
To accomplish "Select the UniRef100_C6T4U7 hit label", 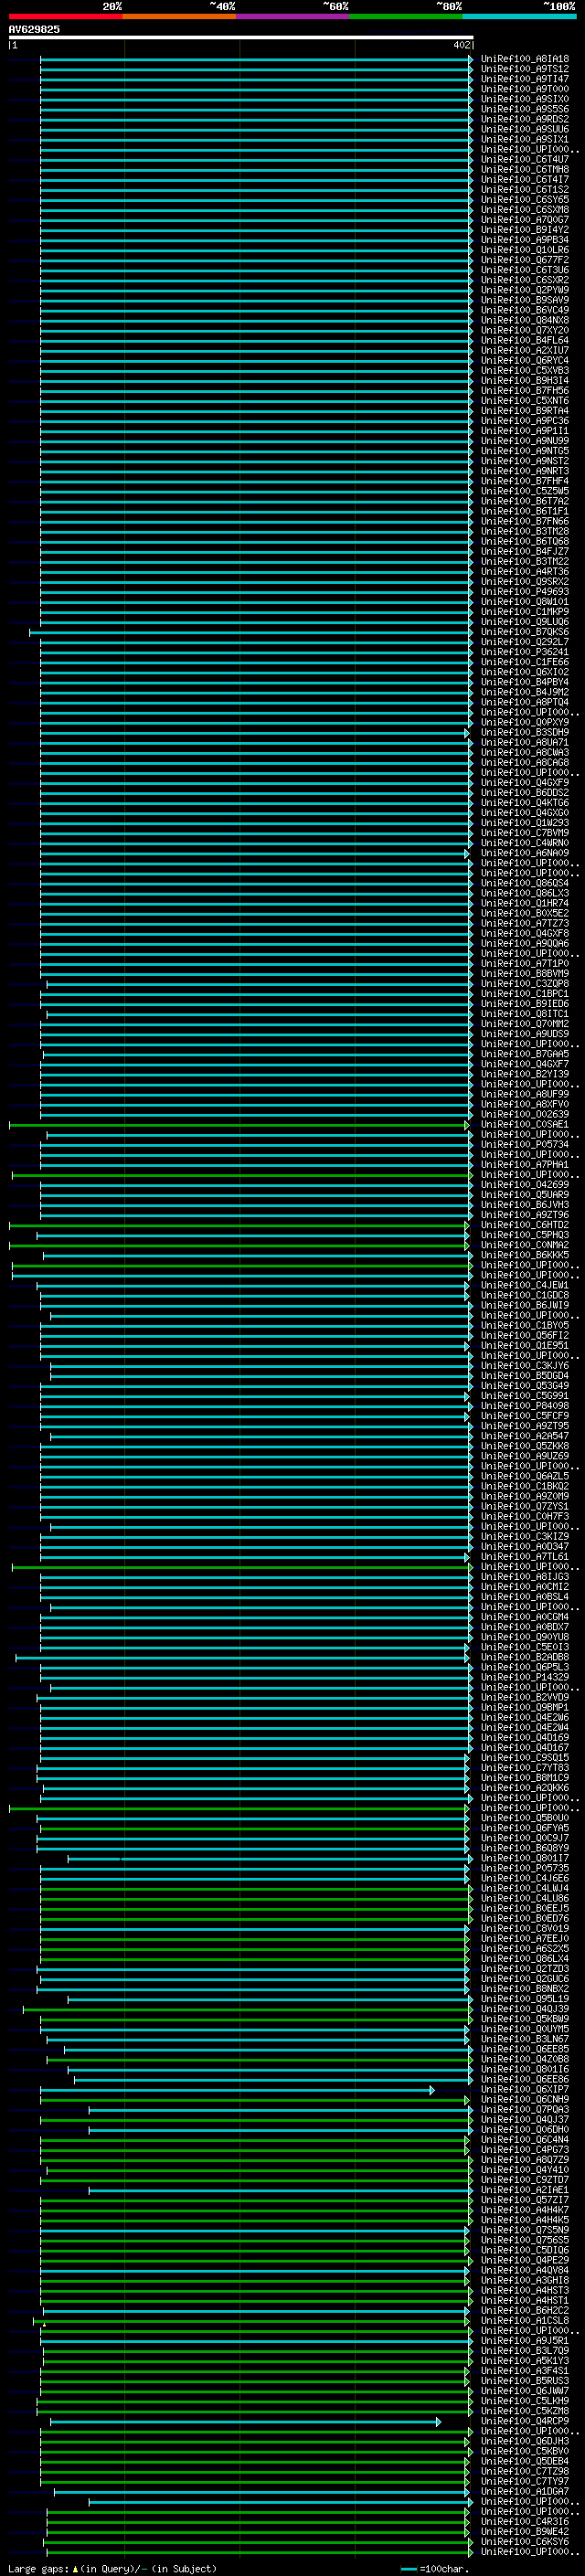I will 524,160.
